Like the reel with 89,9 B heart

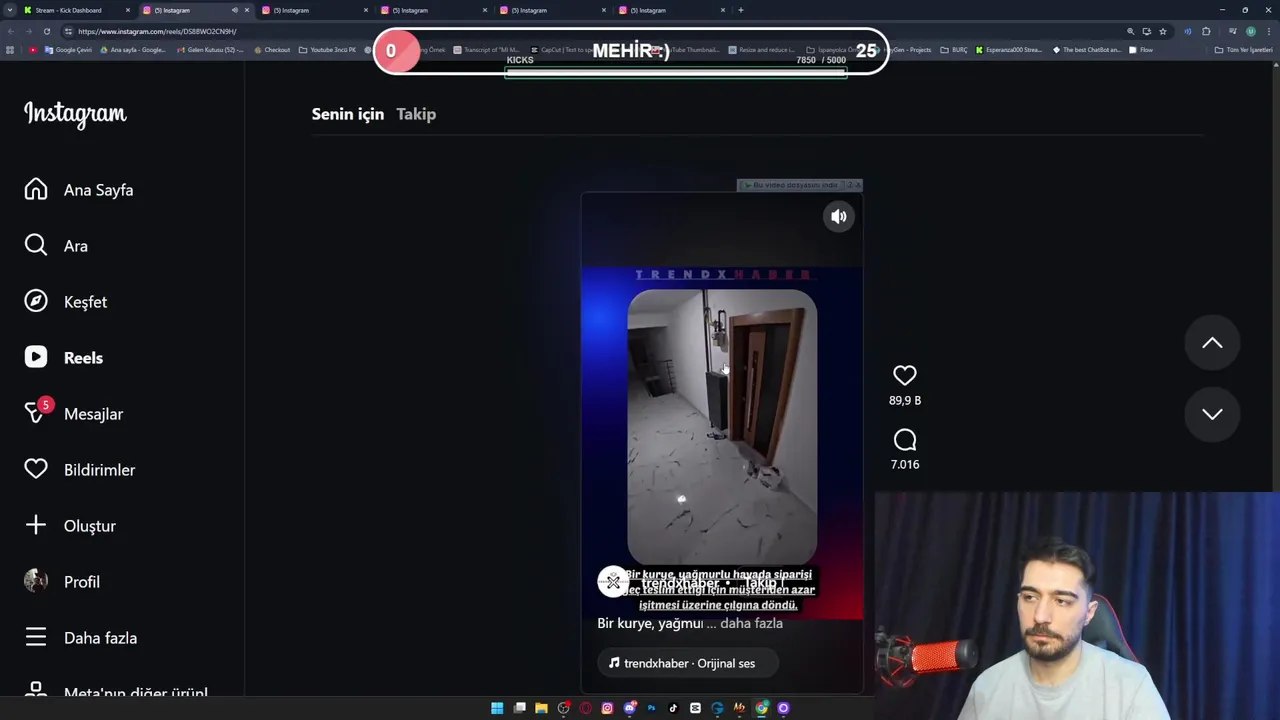click(x=905, y=376)
